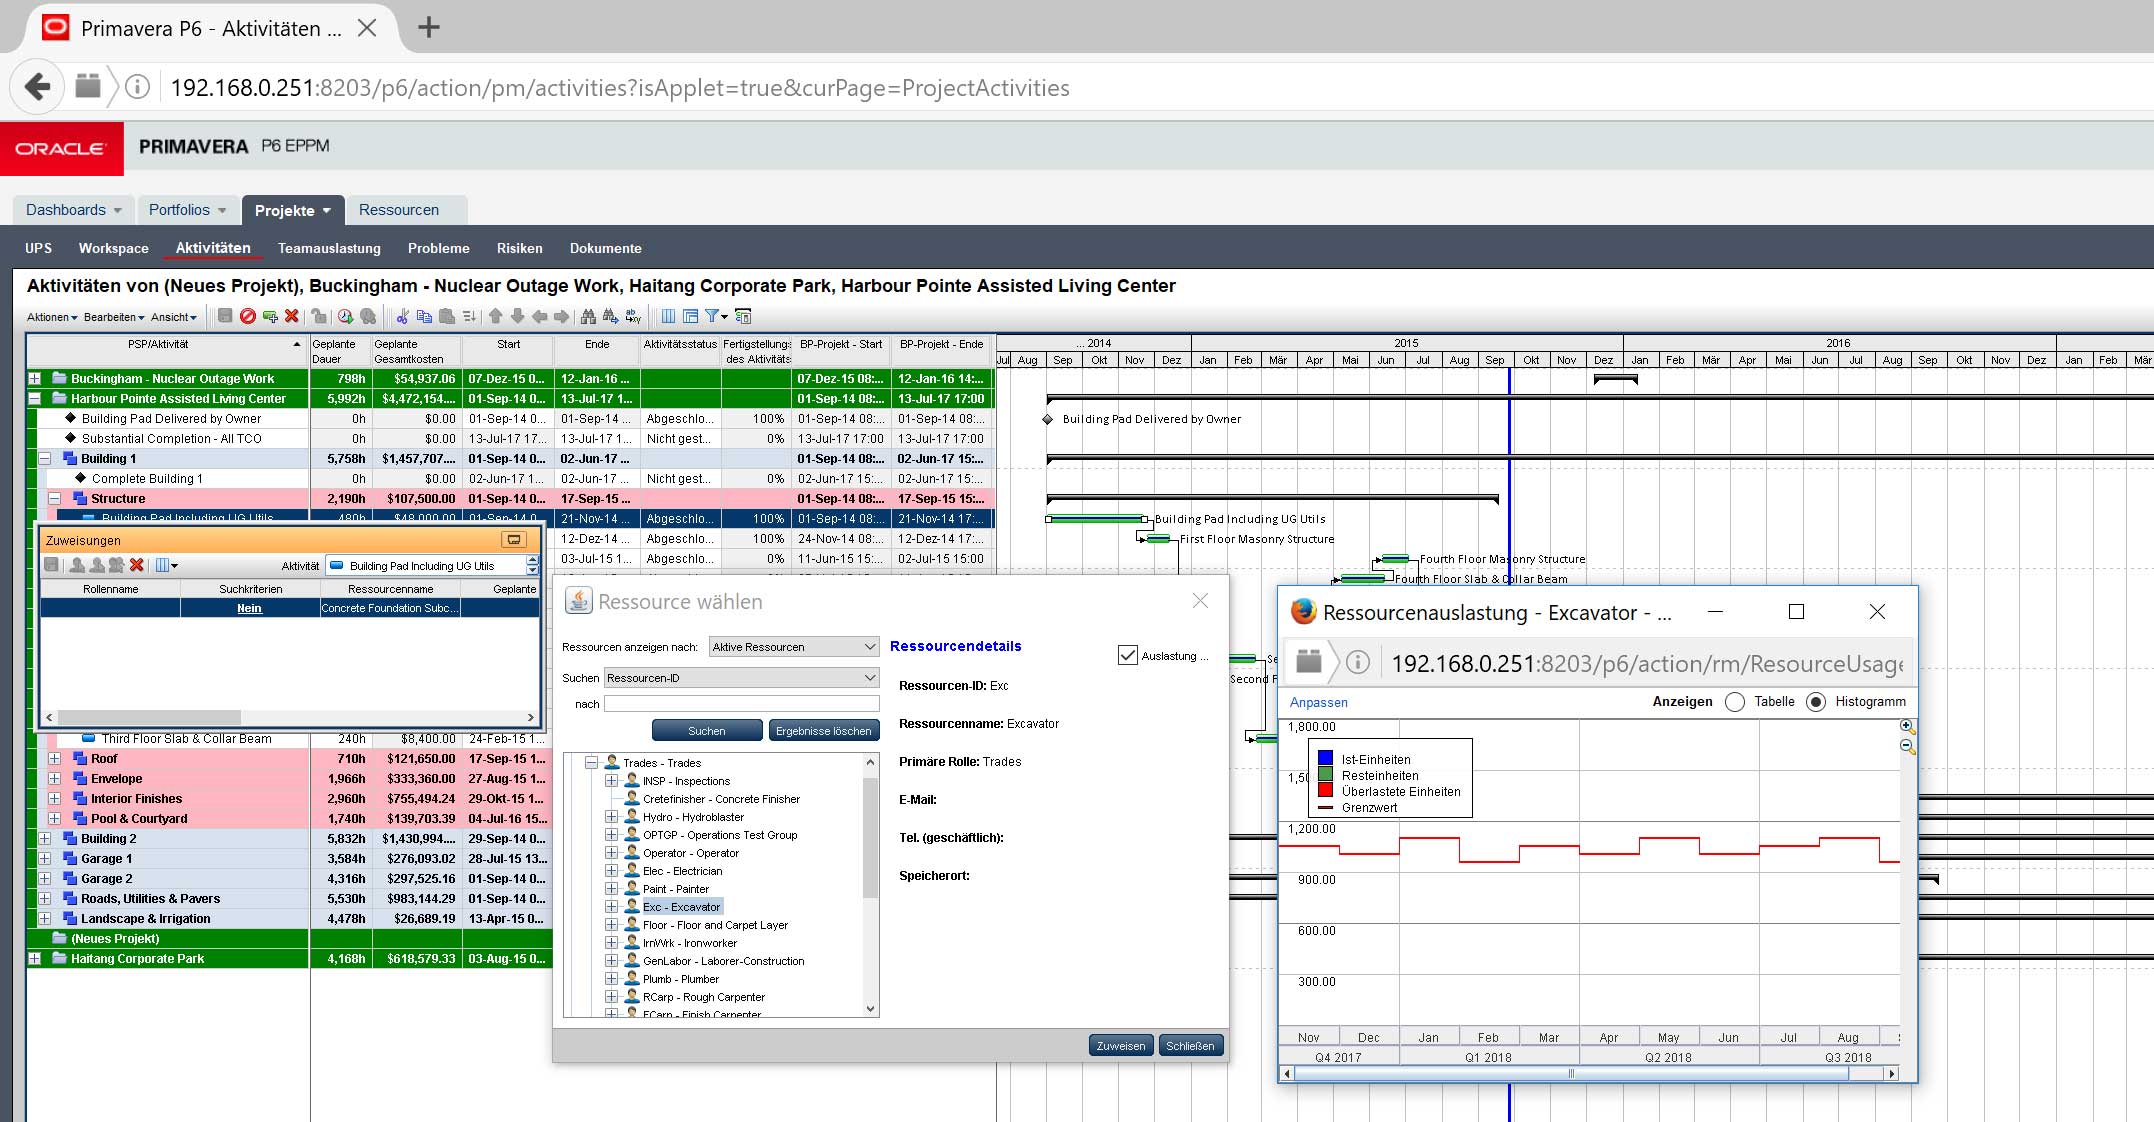
Task: Click the Suchen button in resource dialog
Action: (x=707, y=731)
